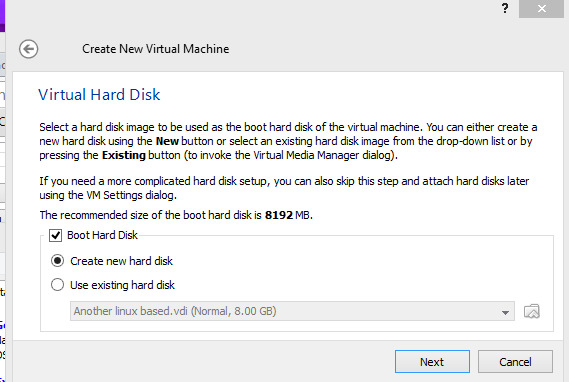This screenshot has height=382, width=569.
Task: Select Use existing hard disk radio button
Action: tap(57, 285)
